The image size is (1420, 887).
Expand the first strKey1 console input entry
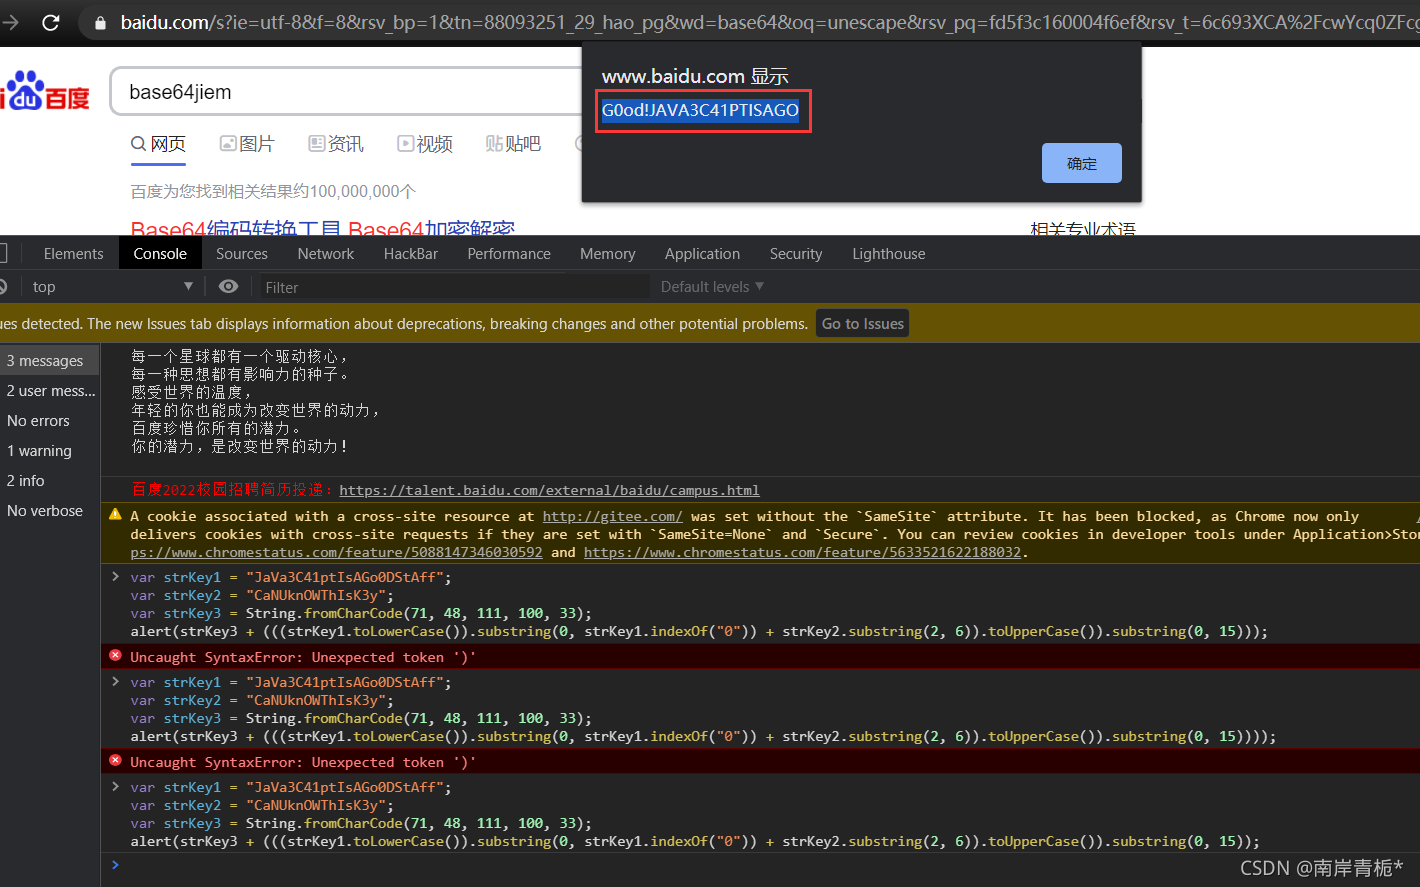(115, 577)
